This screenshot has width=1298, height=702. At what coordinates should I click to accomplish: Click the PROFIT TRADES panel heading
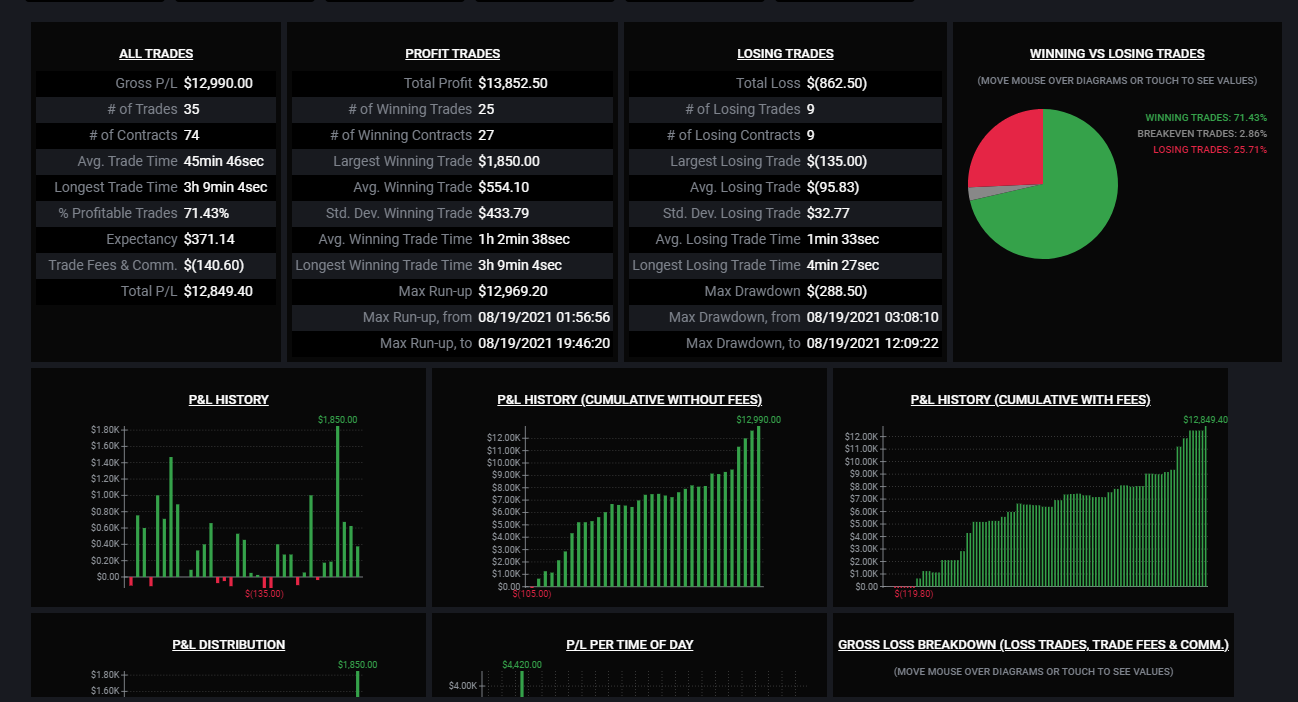(x=453, y=54)
